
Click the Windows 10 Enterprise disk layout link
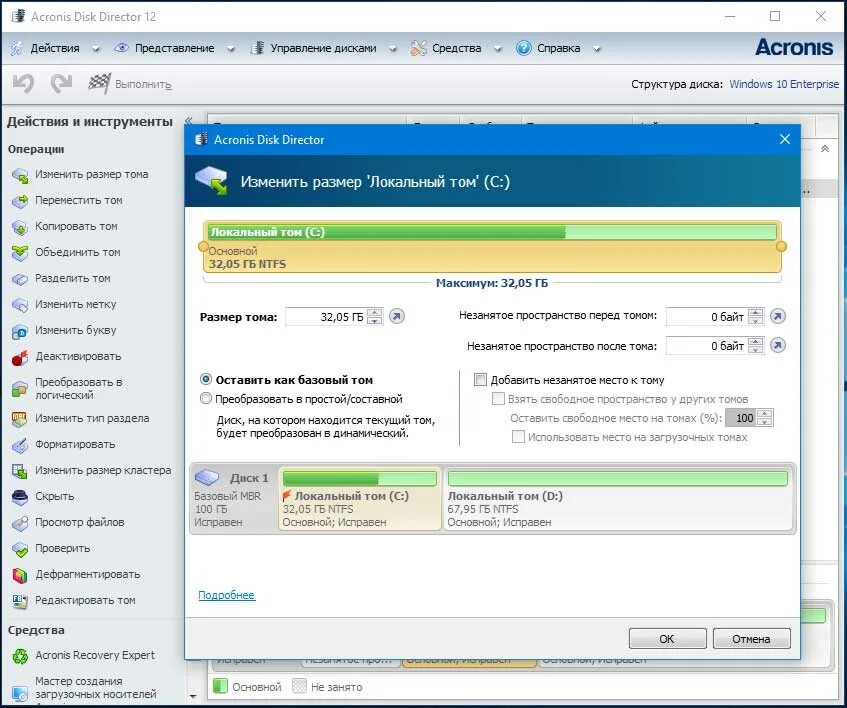784,84
